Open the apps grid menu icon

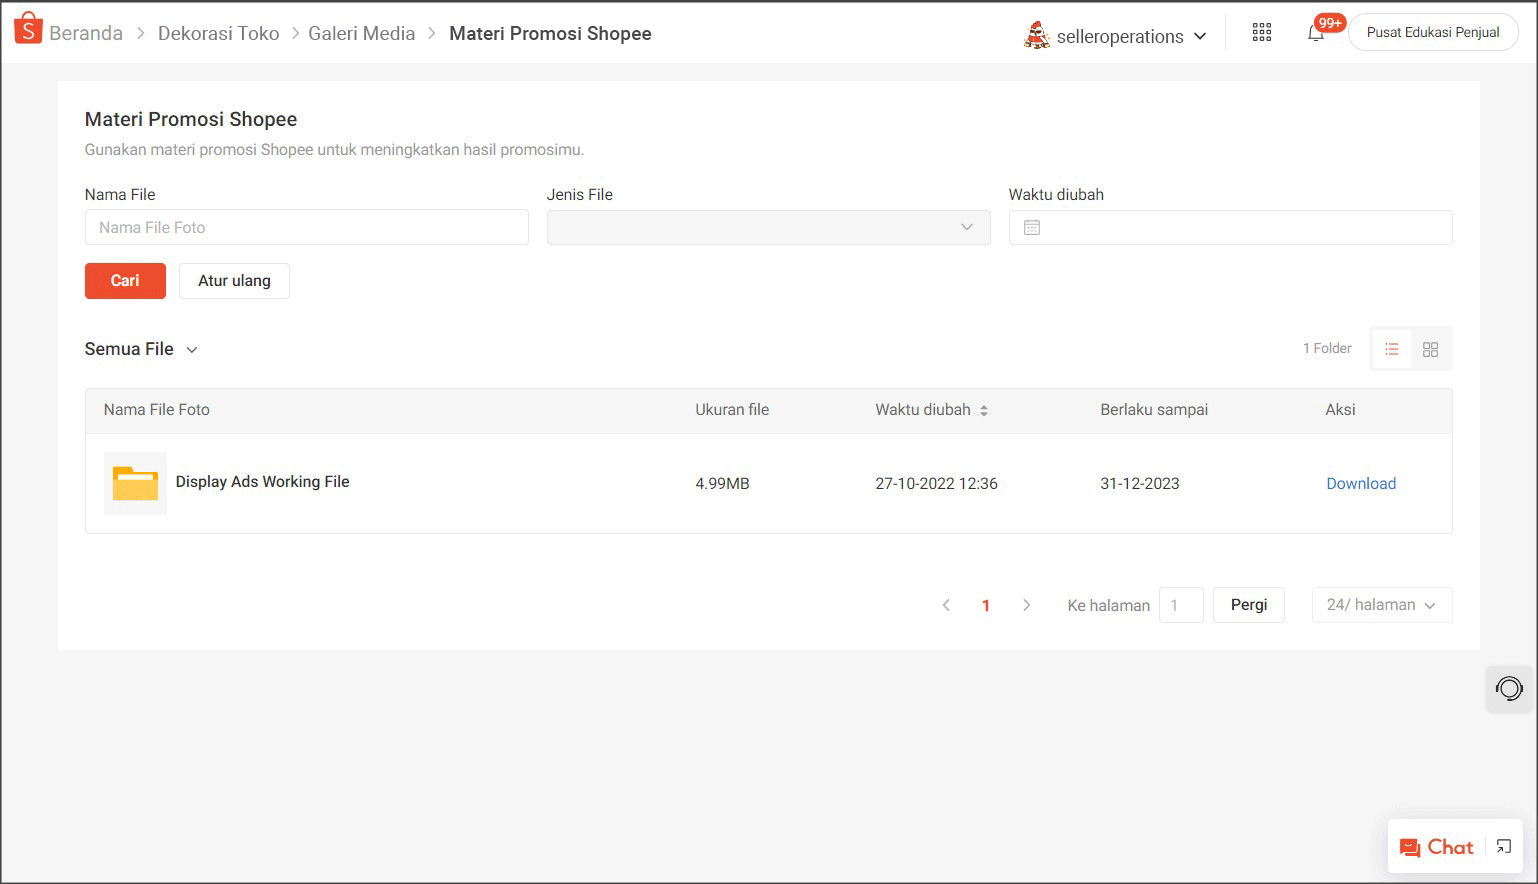1262,33
